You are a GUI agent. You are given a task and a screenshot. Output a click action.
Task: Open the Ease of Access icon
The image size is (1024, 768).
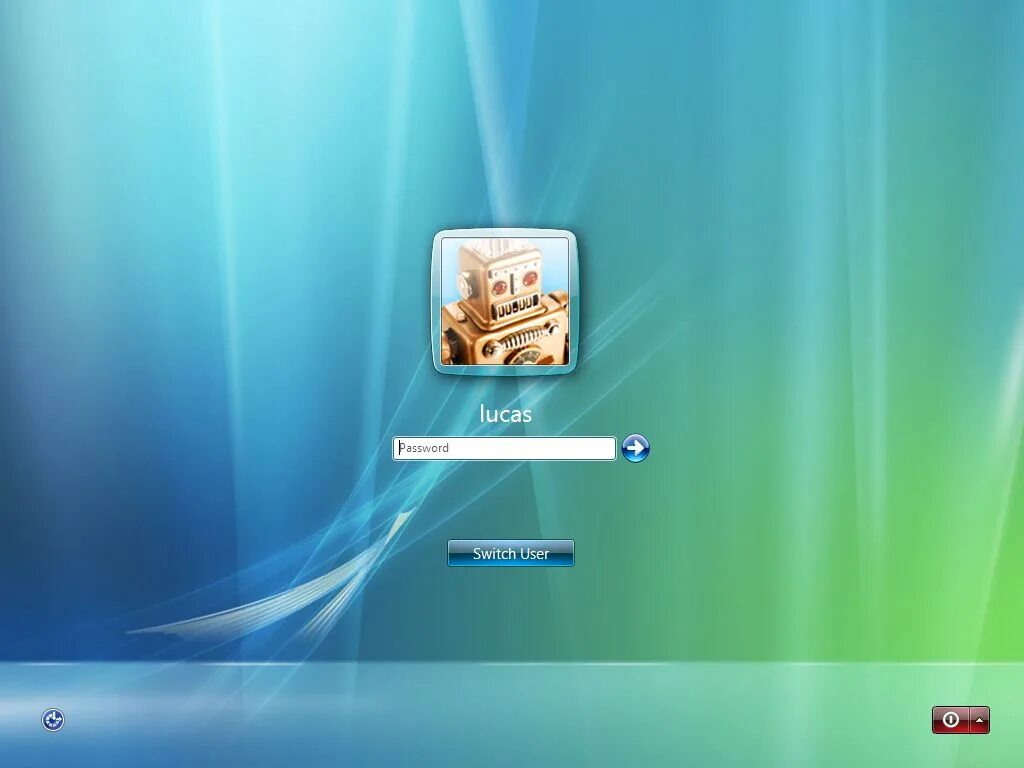pyautogui.click(x=53, y=720)
